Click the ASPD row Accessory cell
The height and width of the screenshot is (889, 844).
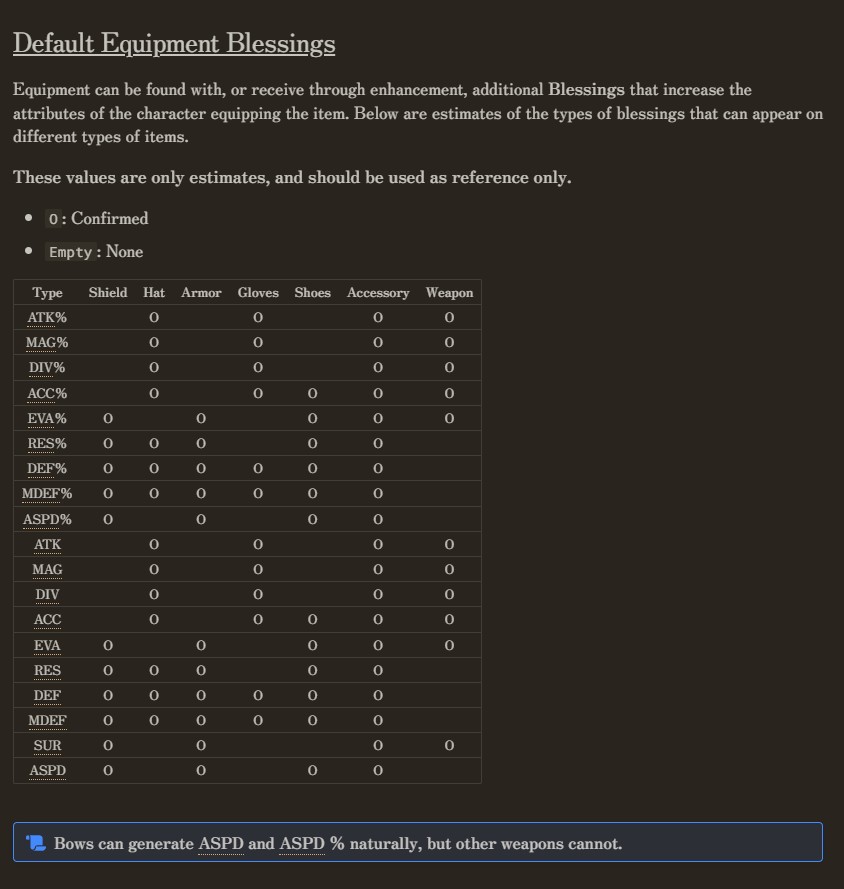378,771
